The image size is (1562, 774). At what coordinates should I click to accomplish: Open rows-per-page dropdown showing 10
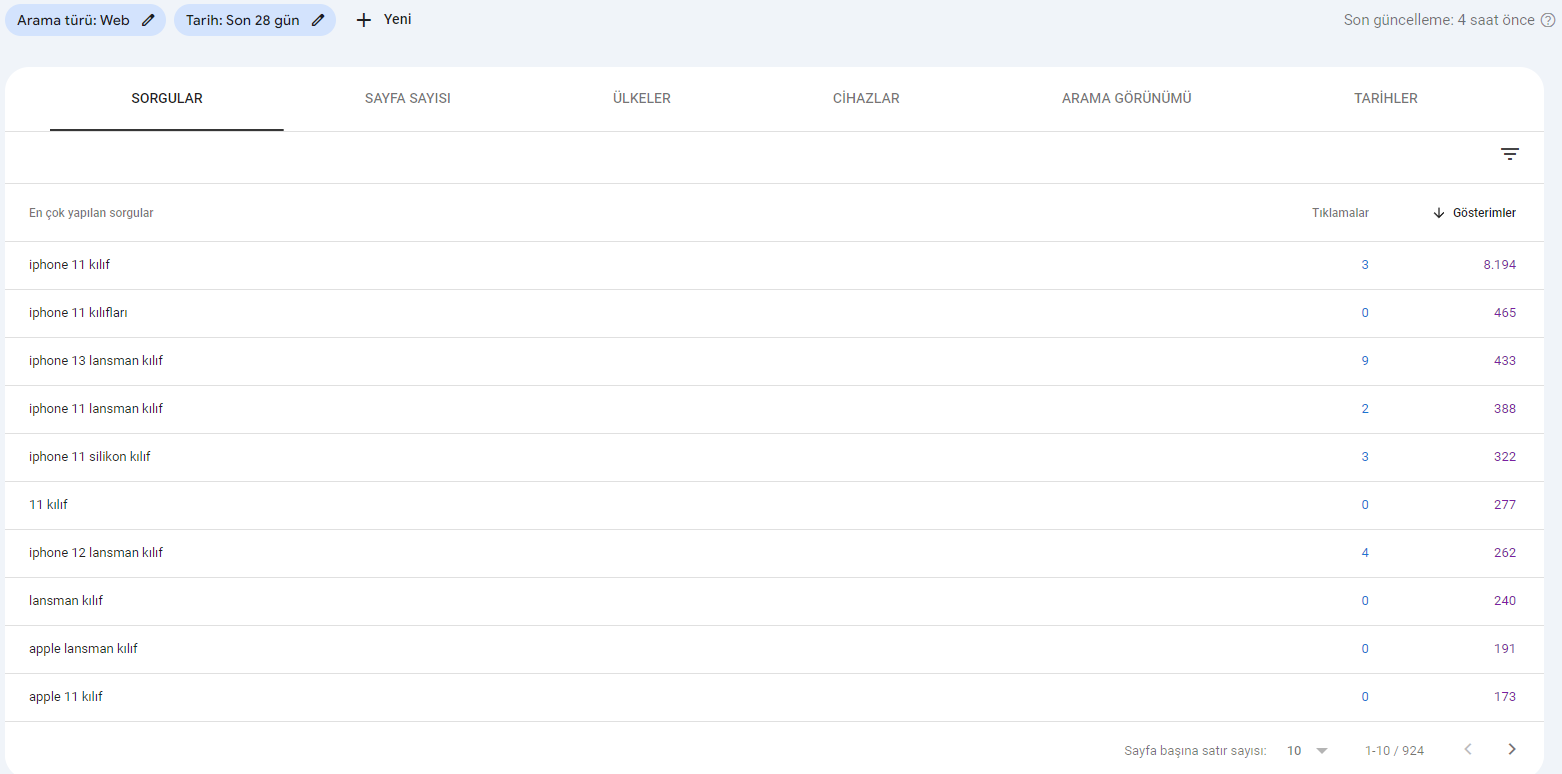1308,750
